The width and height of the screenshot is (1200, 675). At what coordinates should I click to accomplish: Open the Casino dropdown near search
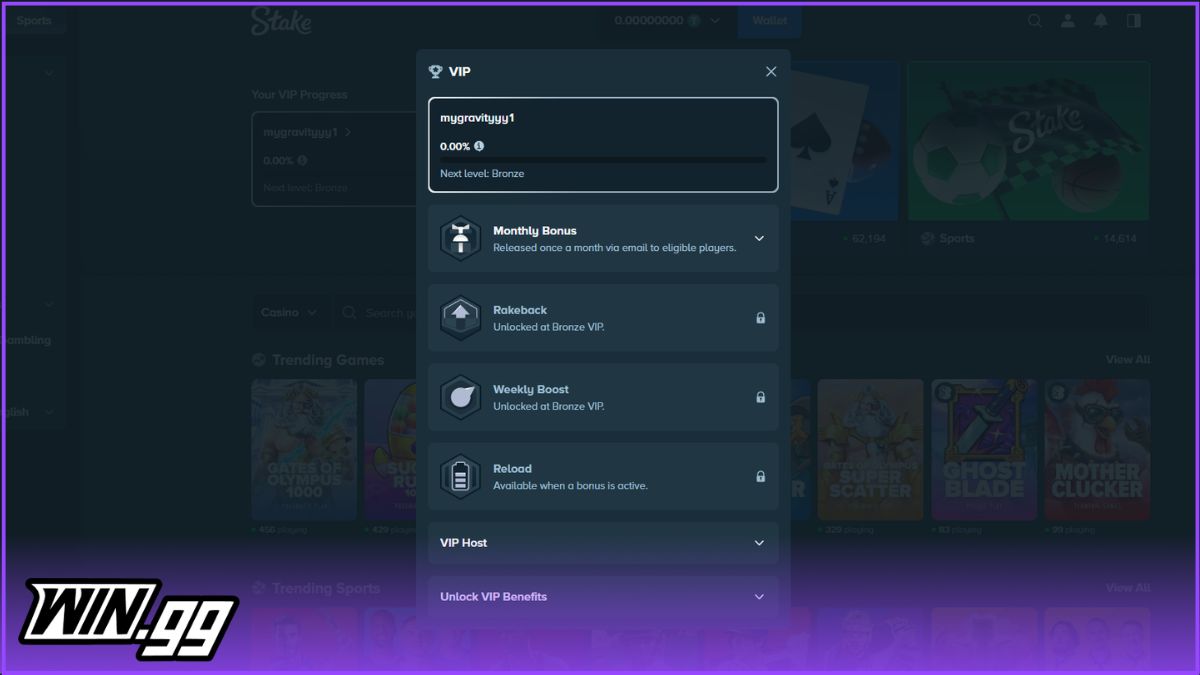click(288, 312)
